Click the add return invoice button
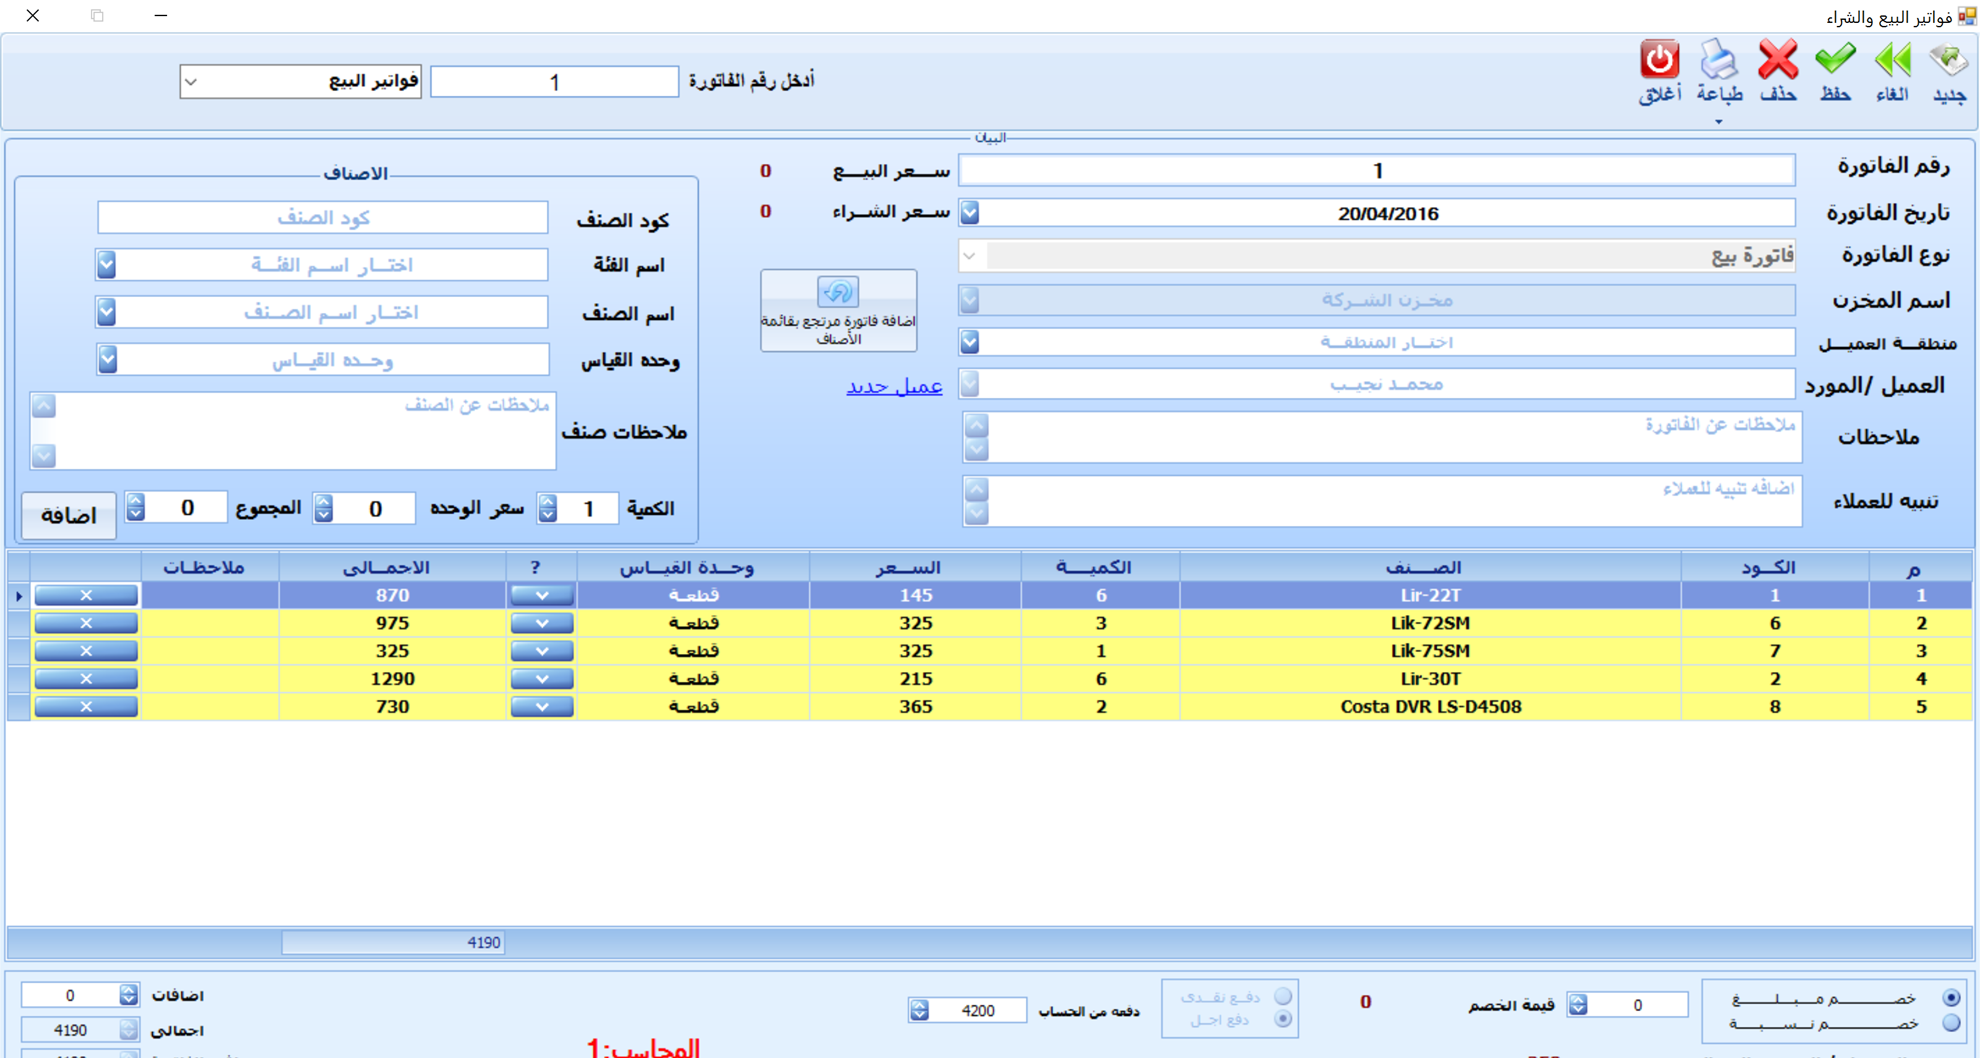Viewport: 1980px width, 1058px height. tap(838, 310)
